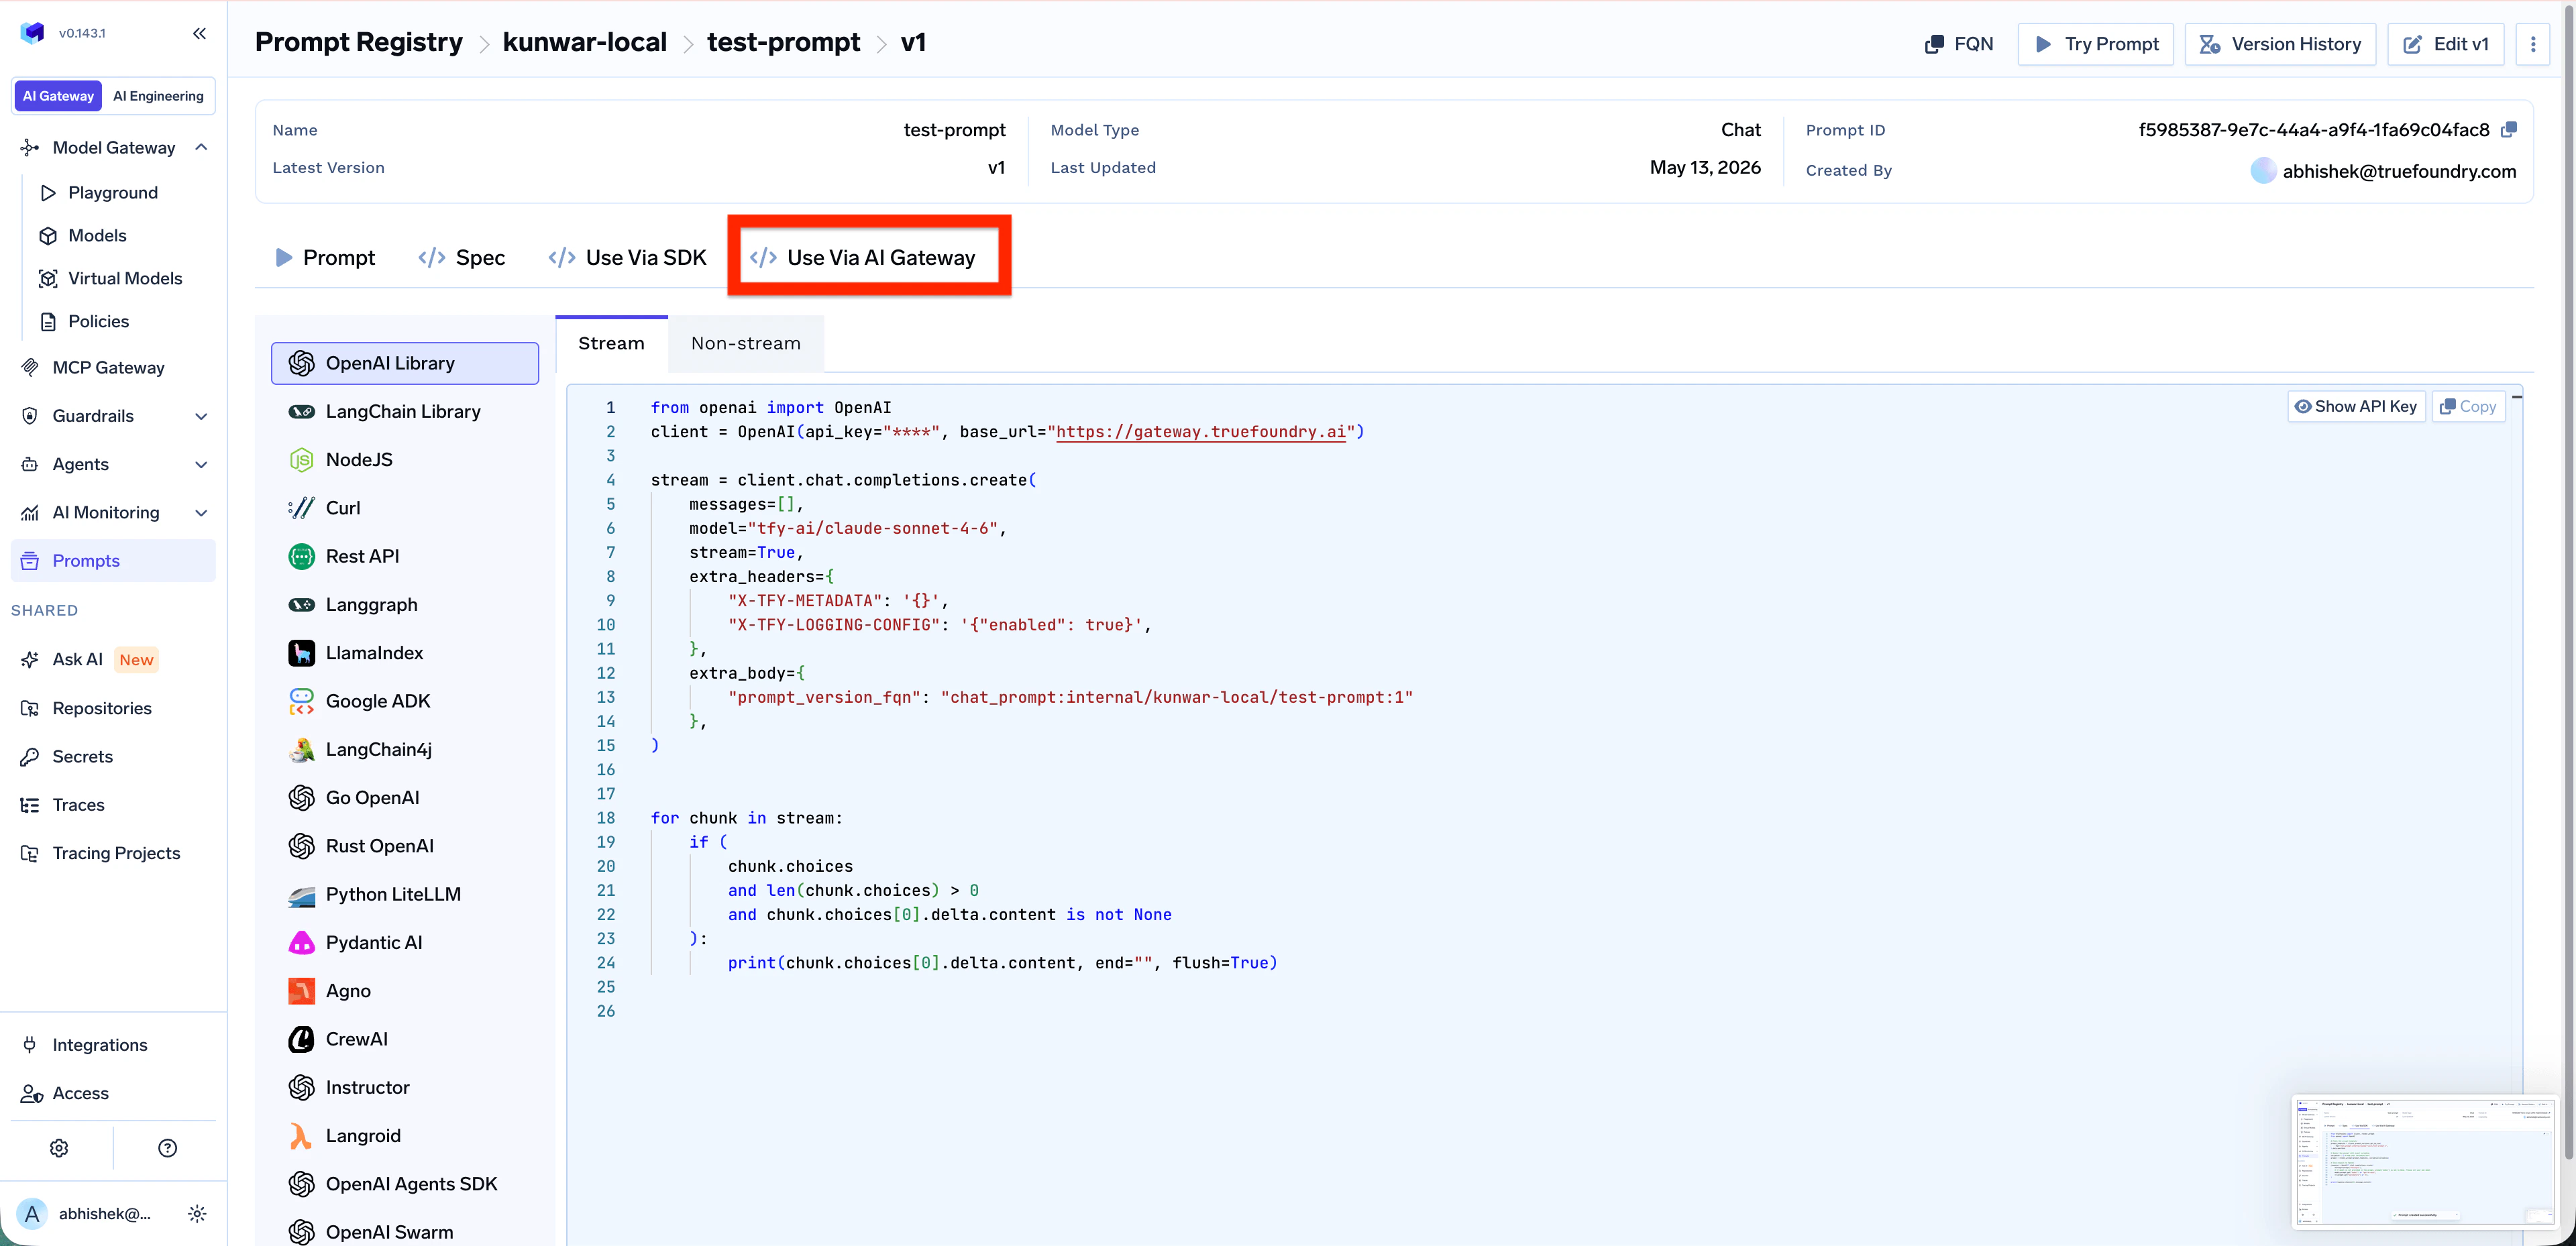Screen dimensions: 2576x1246
Task: Open Tracing Projects page
Action: click(116, 853)
